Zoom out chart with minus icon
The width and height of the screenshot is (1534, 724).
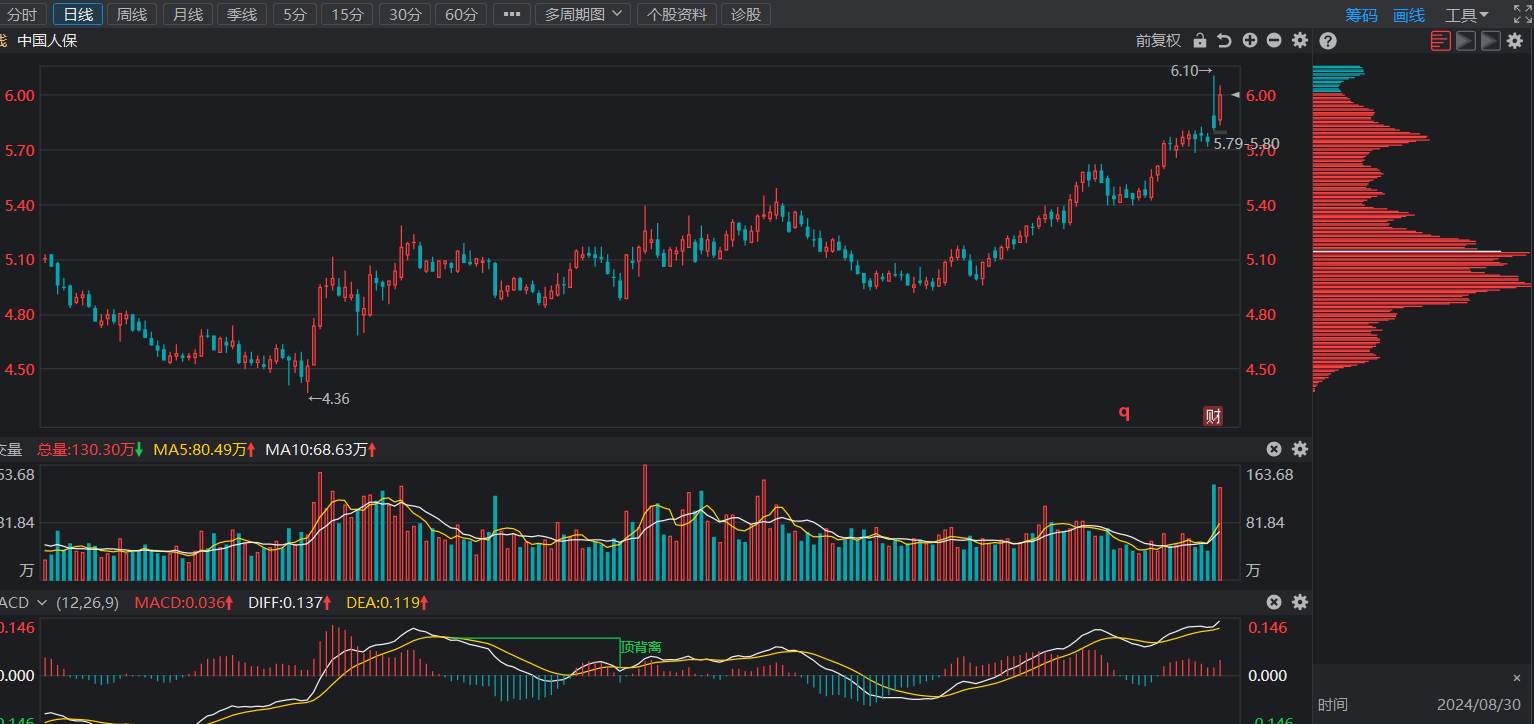tap(1274, 40)
